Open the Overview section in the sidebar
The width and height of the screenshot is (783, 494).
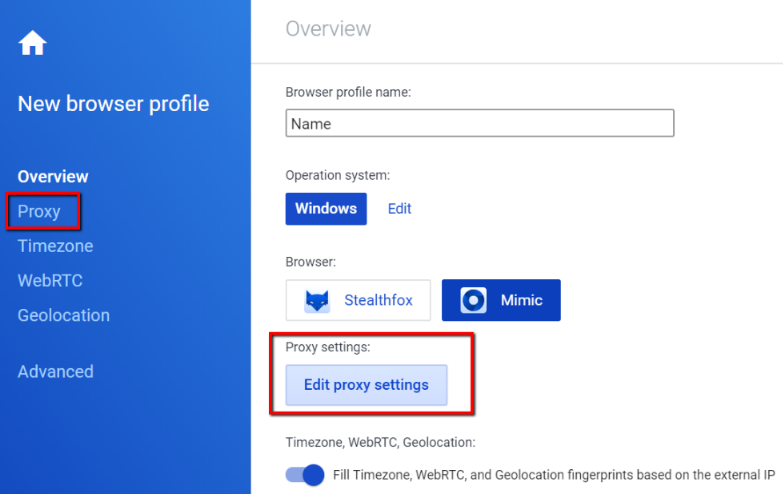pos(53,176)
